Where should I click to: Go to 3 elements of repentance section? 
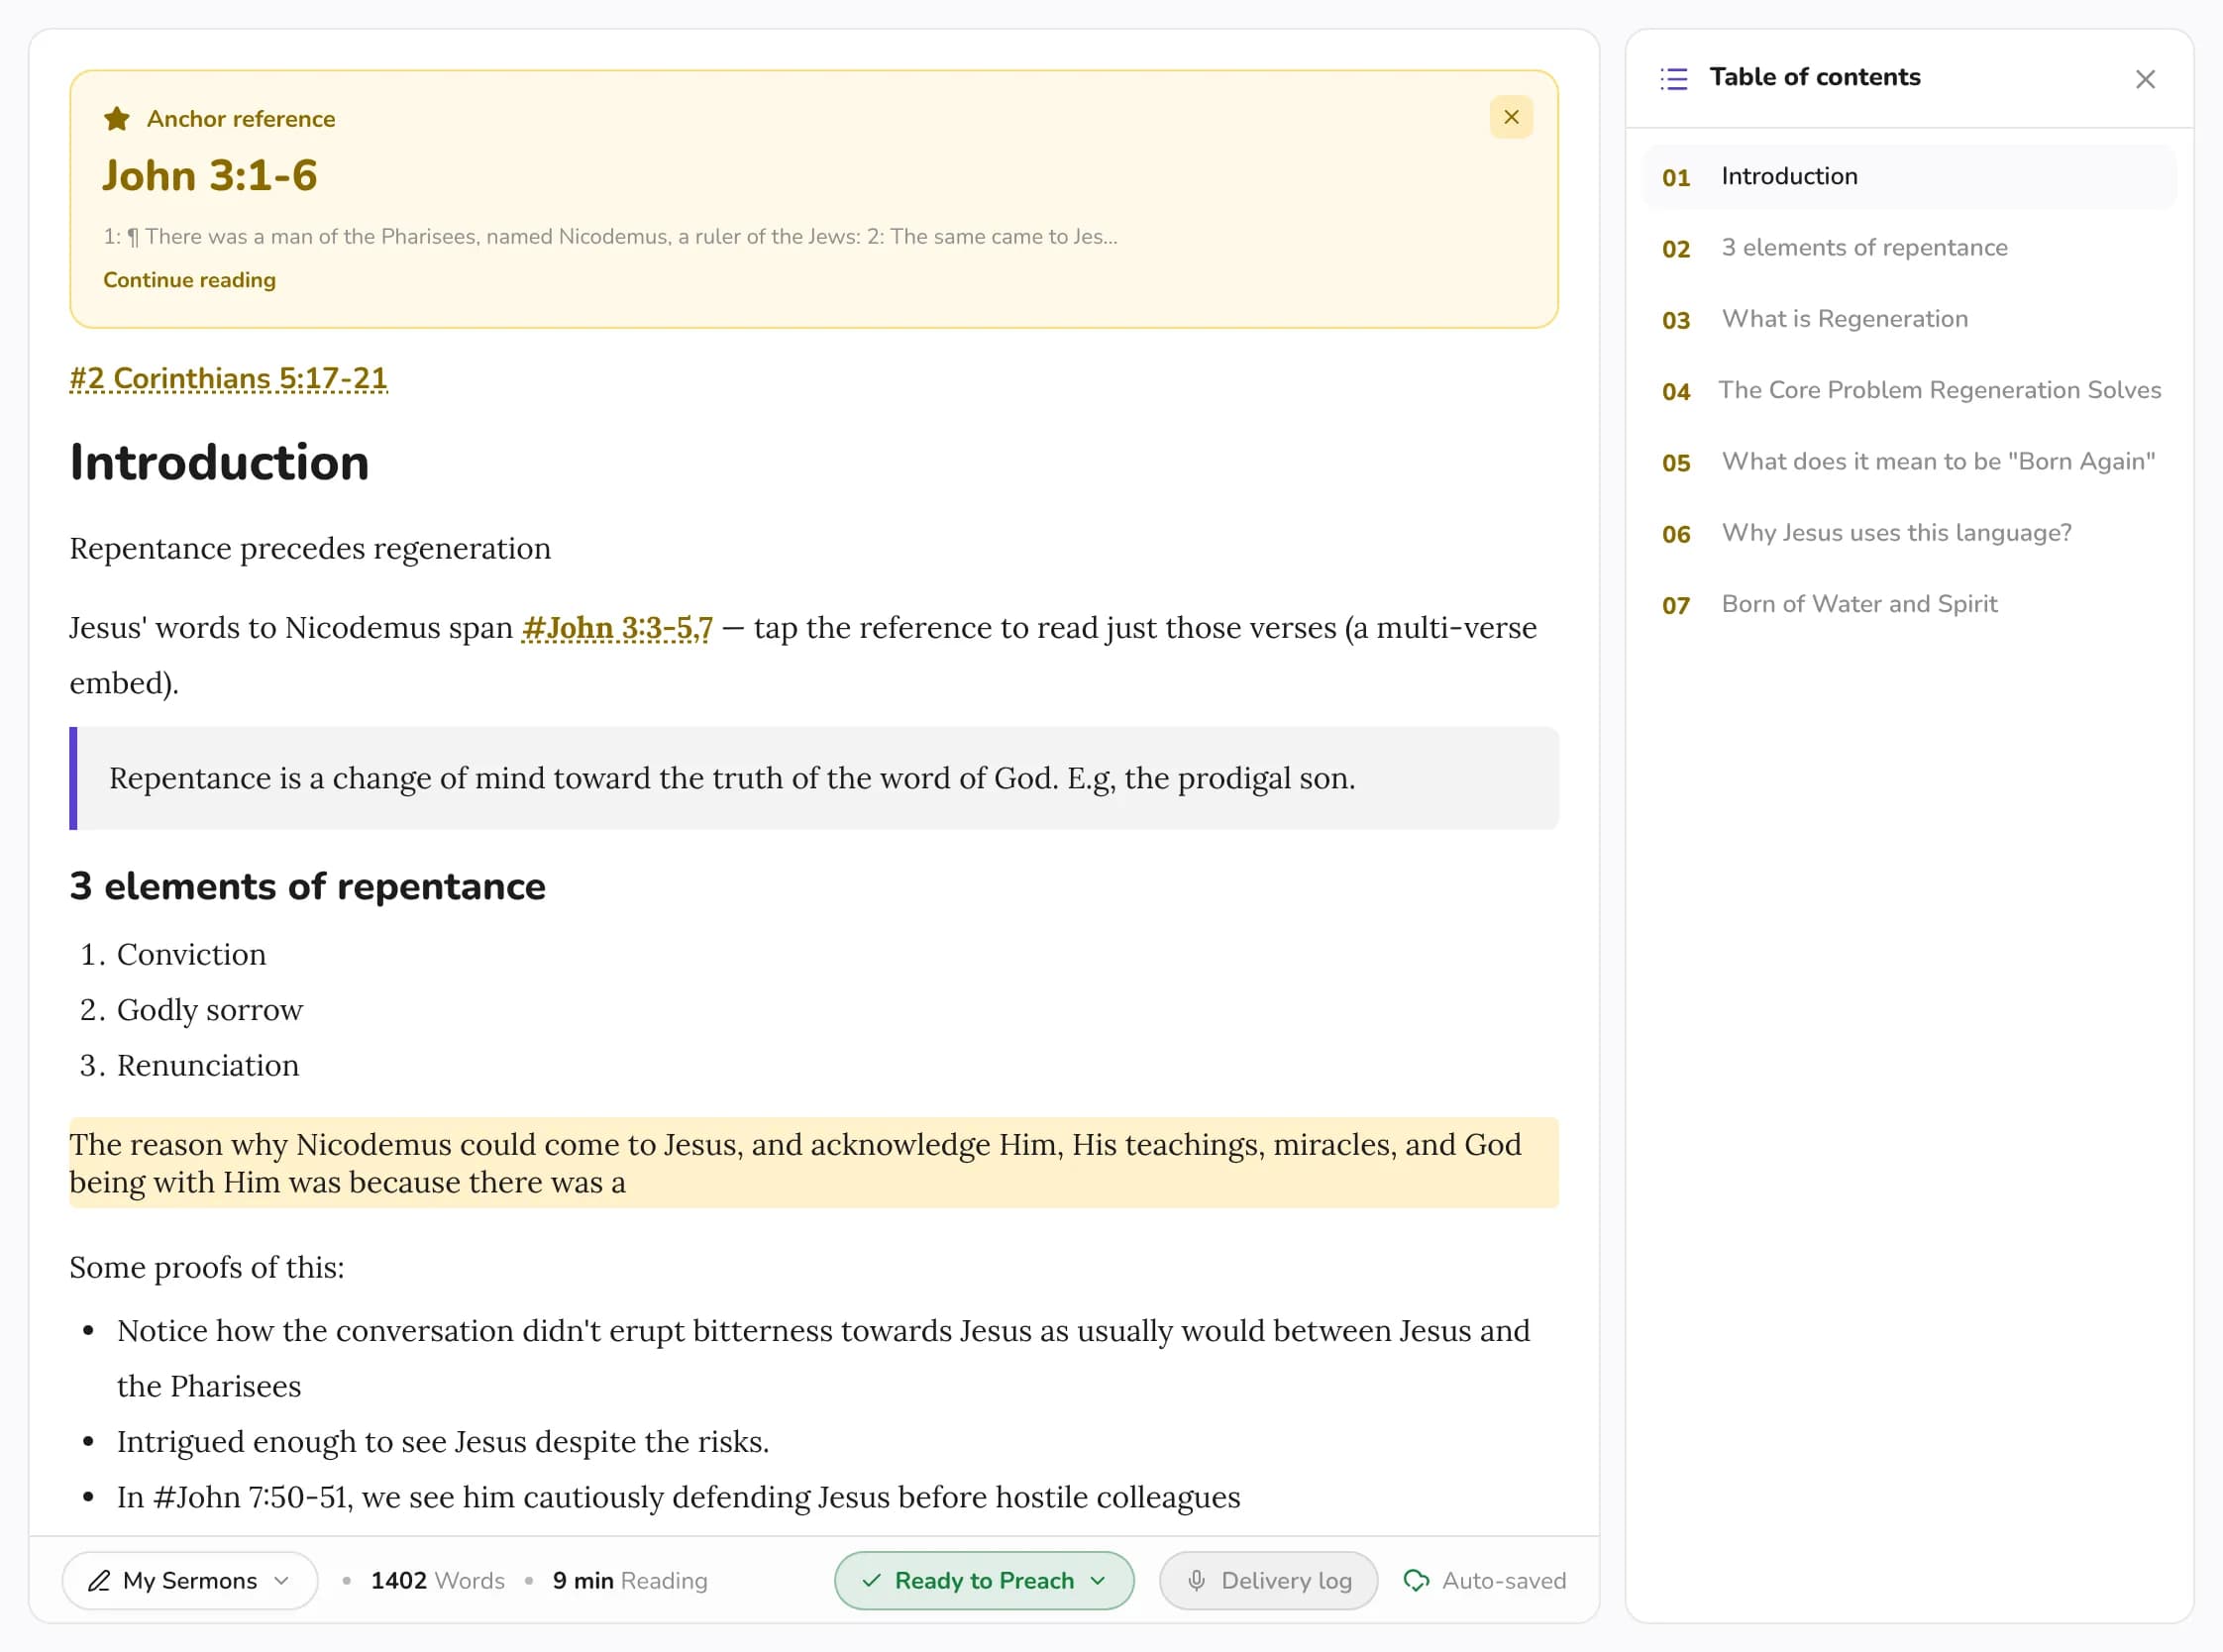click(1908, 248)
